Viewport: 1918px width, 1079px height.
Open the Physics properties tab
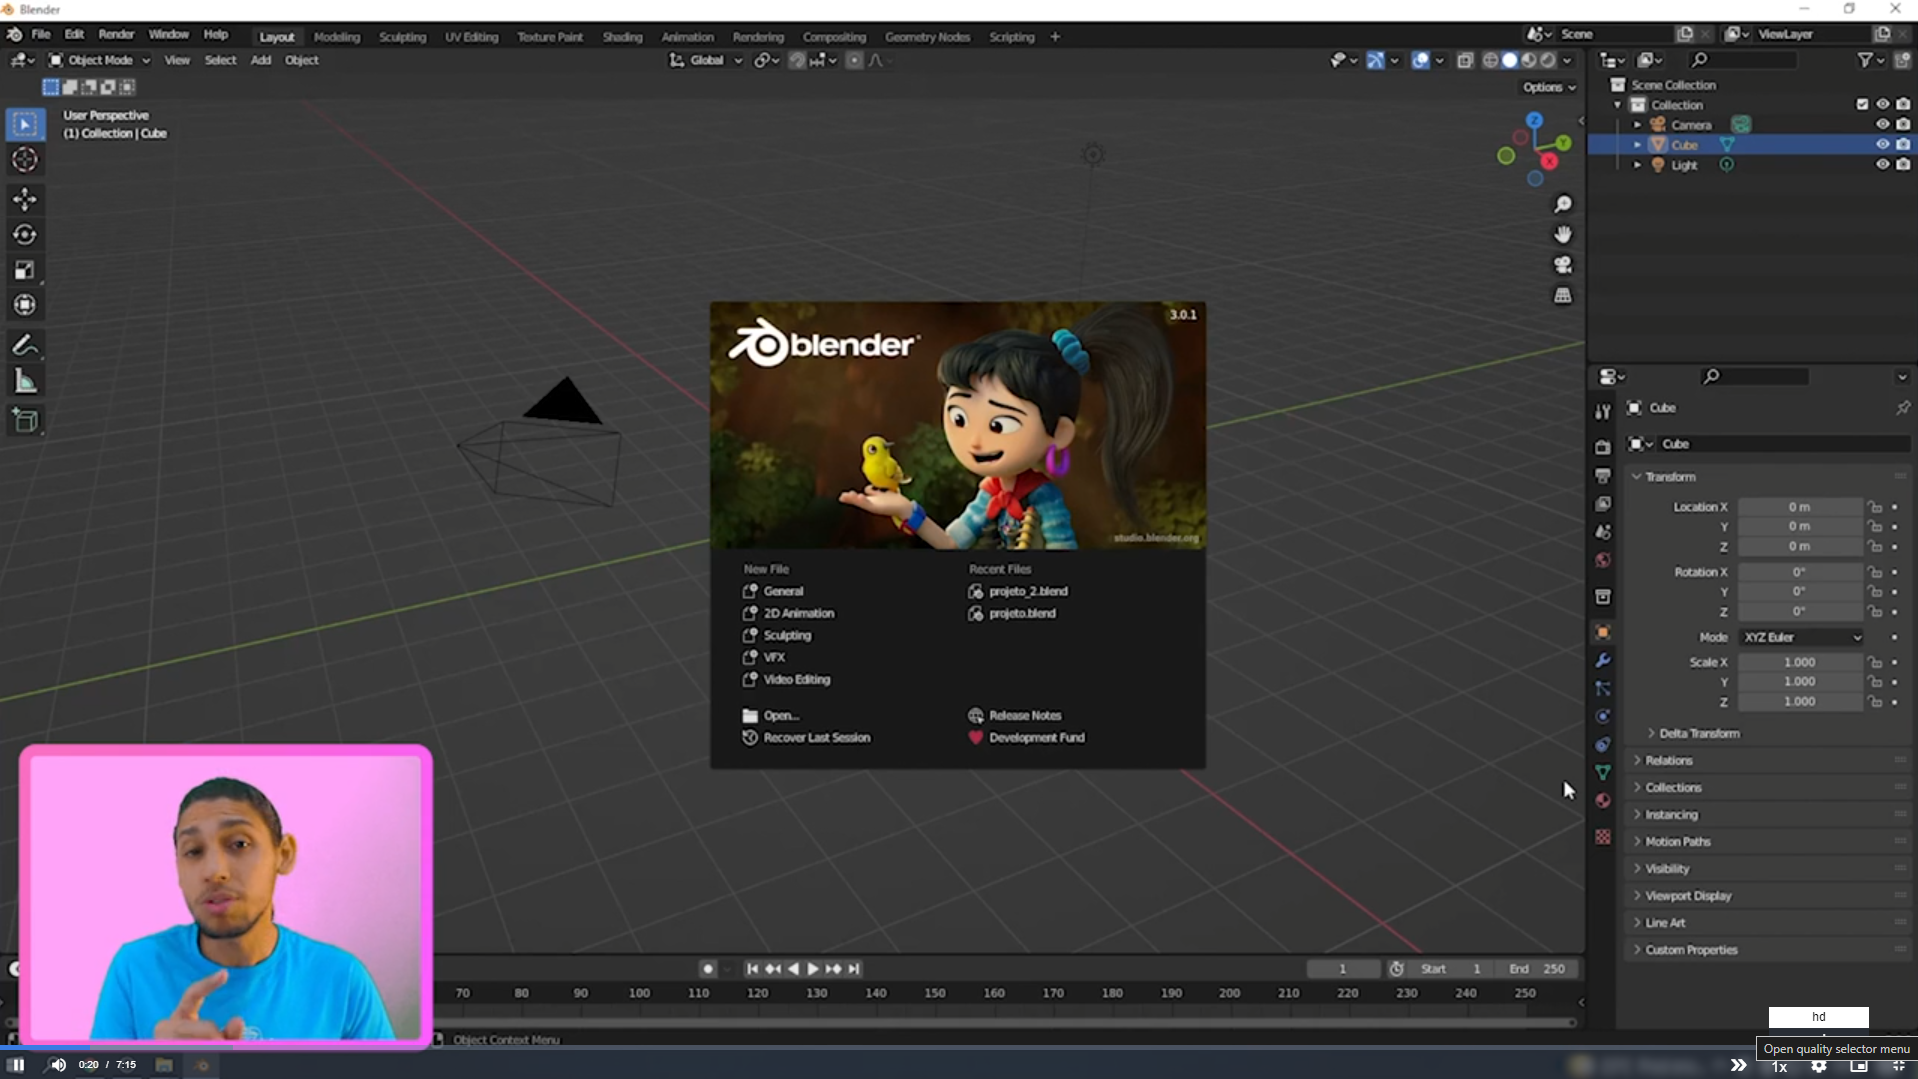pyautogui.click(x=1603, y=717)
